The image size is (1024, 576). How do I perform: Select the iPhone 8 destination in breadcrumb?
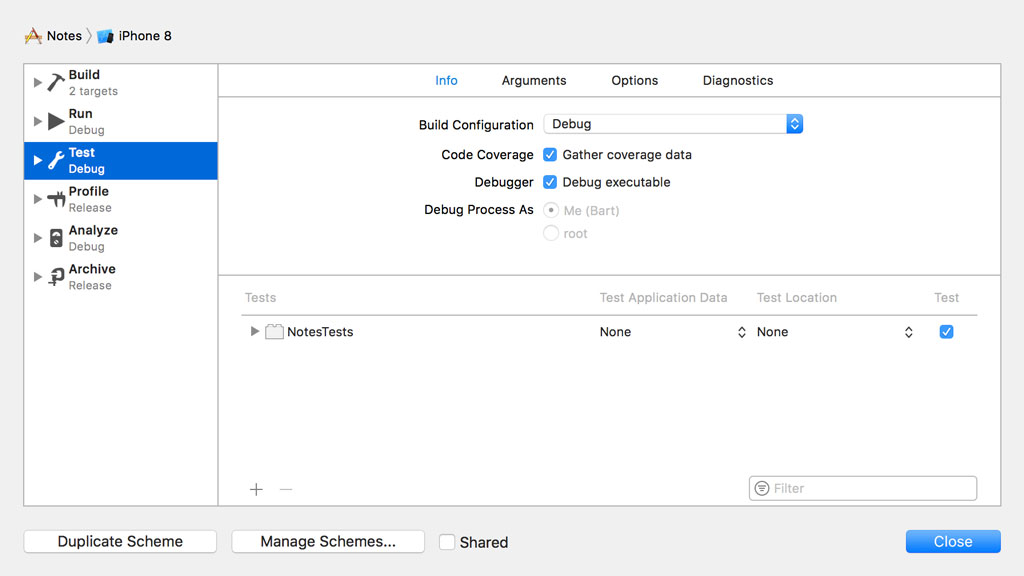pyautogui.click(x=134, y=35)
